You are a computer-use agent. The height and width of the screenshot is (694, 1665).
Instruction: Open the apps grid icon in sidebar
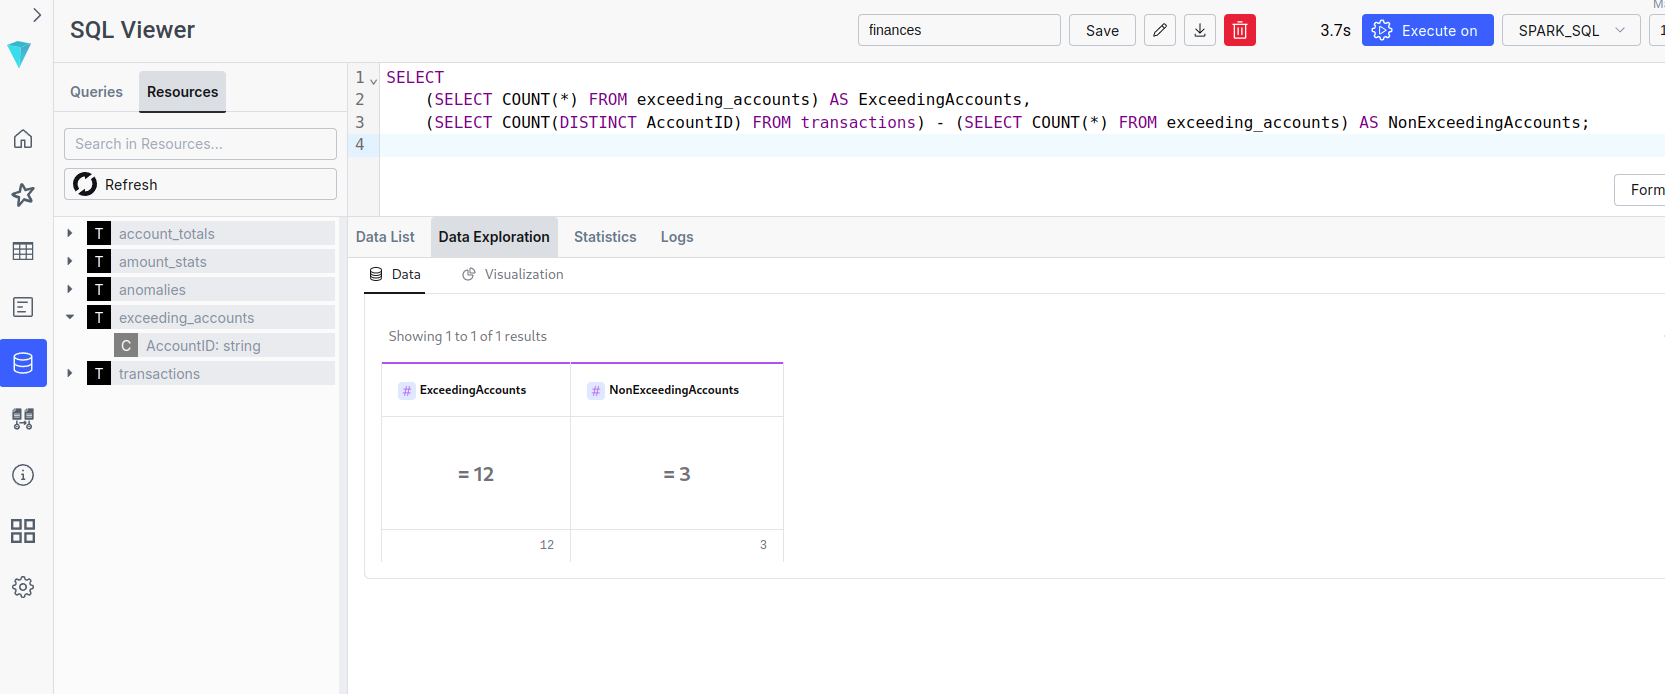tap(23, 531)
